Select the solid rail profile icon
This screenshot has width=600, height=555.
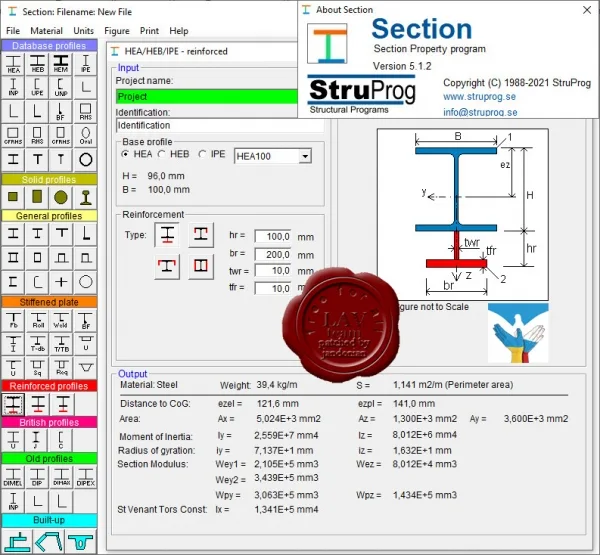coord(85,197)
